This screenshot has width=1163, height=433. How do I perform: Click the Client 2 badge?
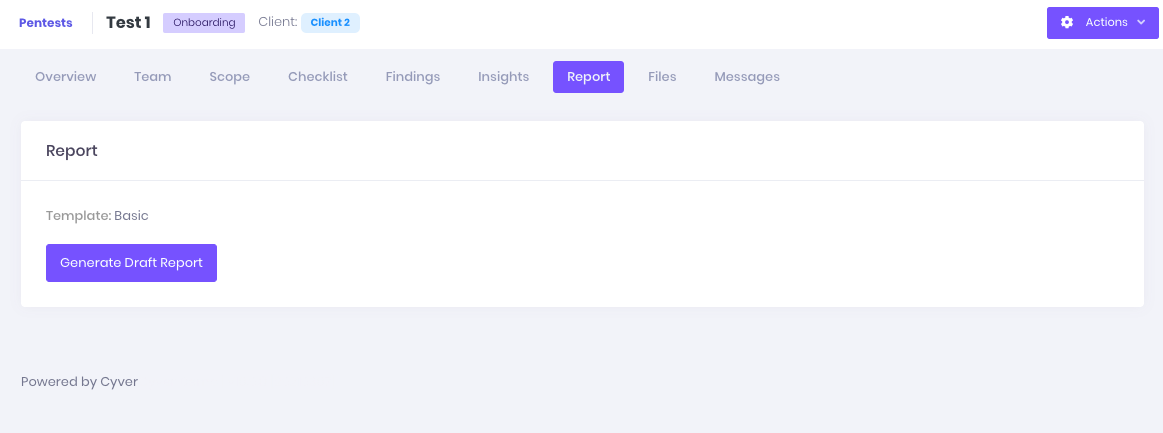click(330, 23)
